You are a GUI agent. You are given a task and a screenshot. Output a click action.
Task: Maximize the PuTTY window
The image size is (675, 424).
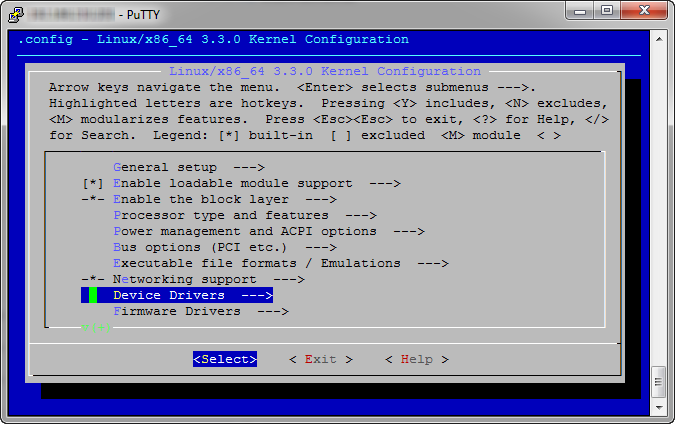point(606,11)
